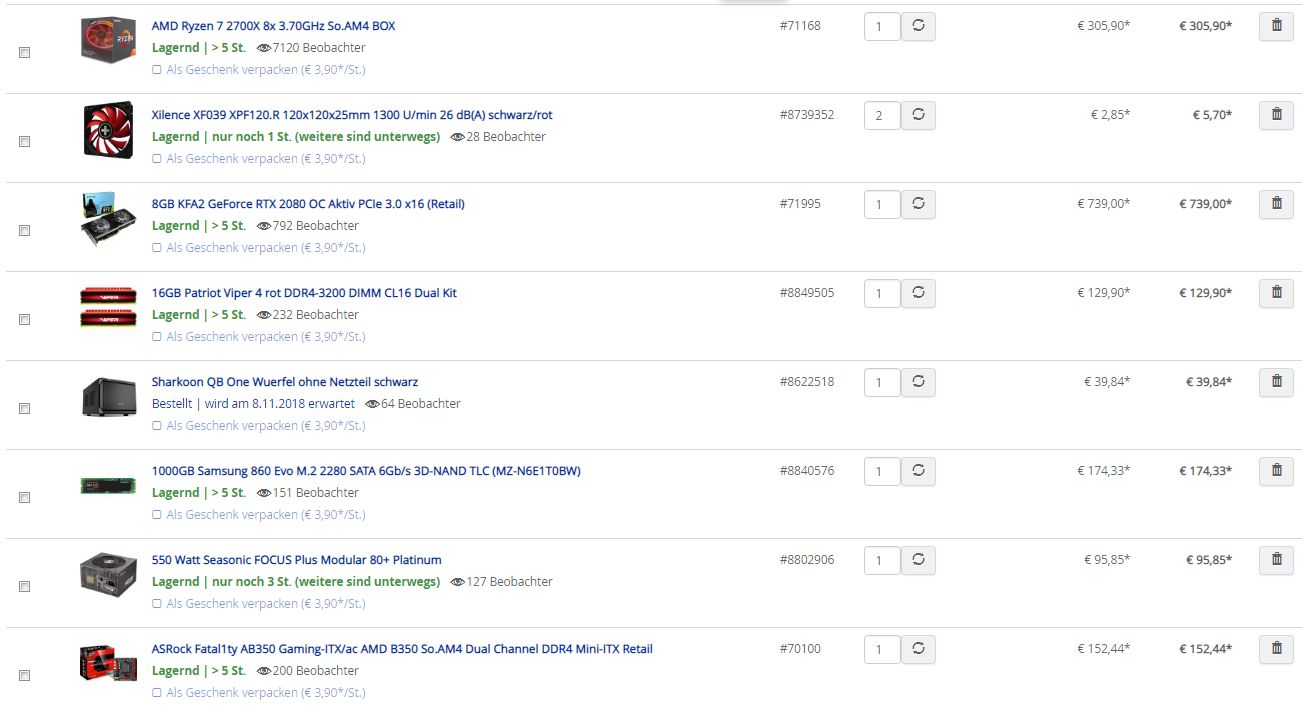Refresh quantity for Xilence fan row
This screenshot has height=715, width=1302.
click(918, 115)
